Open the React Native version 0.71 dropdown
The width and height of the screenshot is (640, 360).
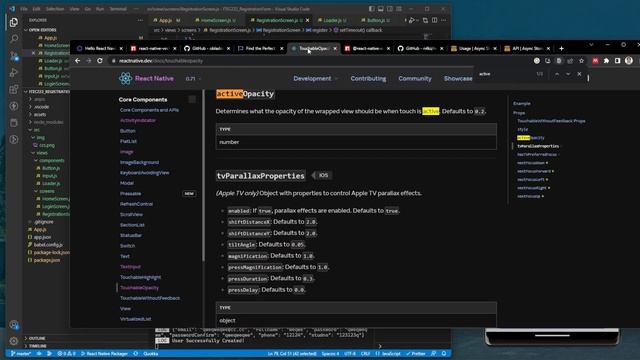coord(193,78)
